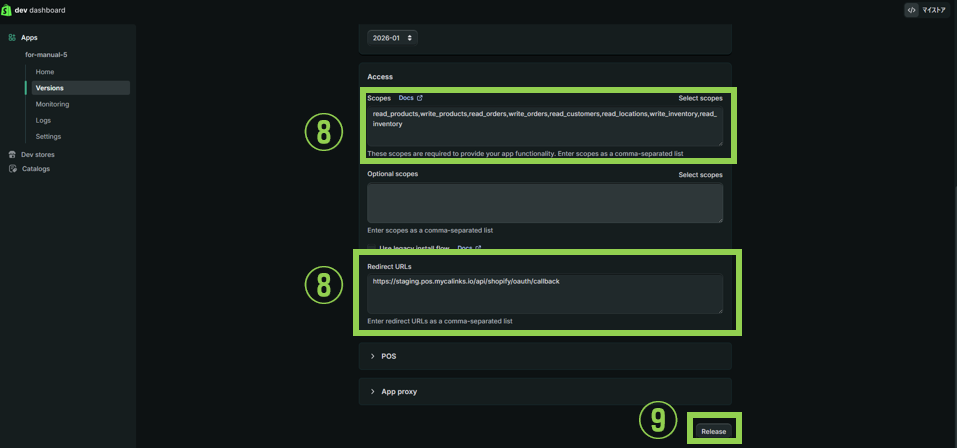Click Select scopes for required Scopes

(x=699, y=98)
